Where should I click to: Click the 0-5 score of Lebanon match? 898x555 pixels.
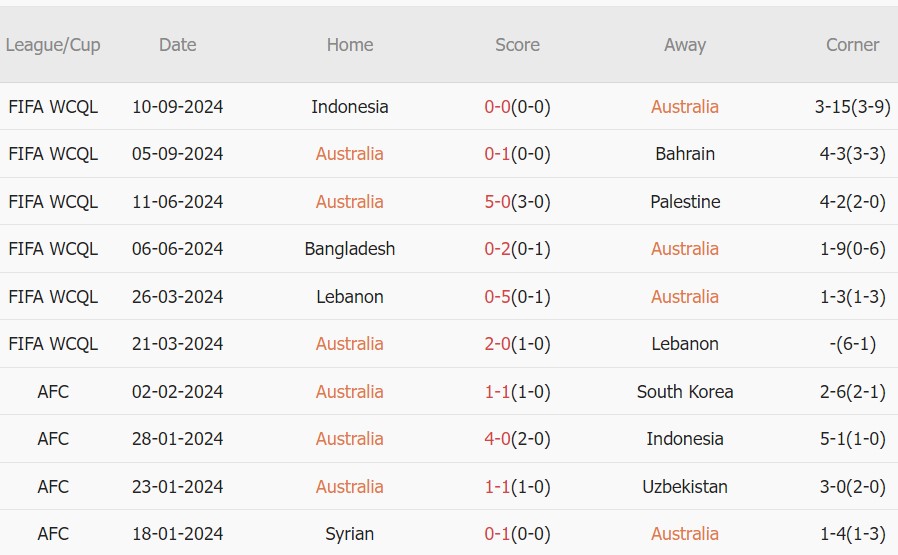(x=498, y=297)
